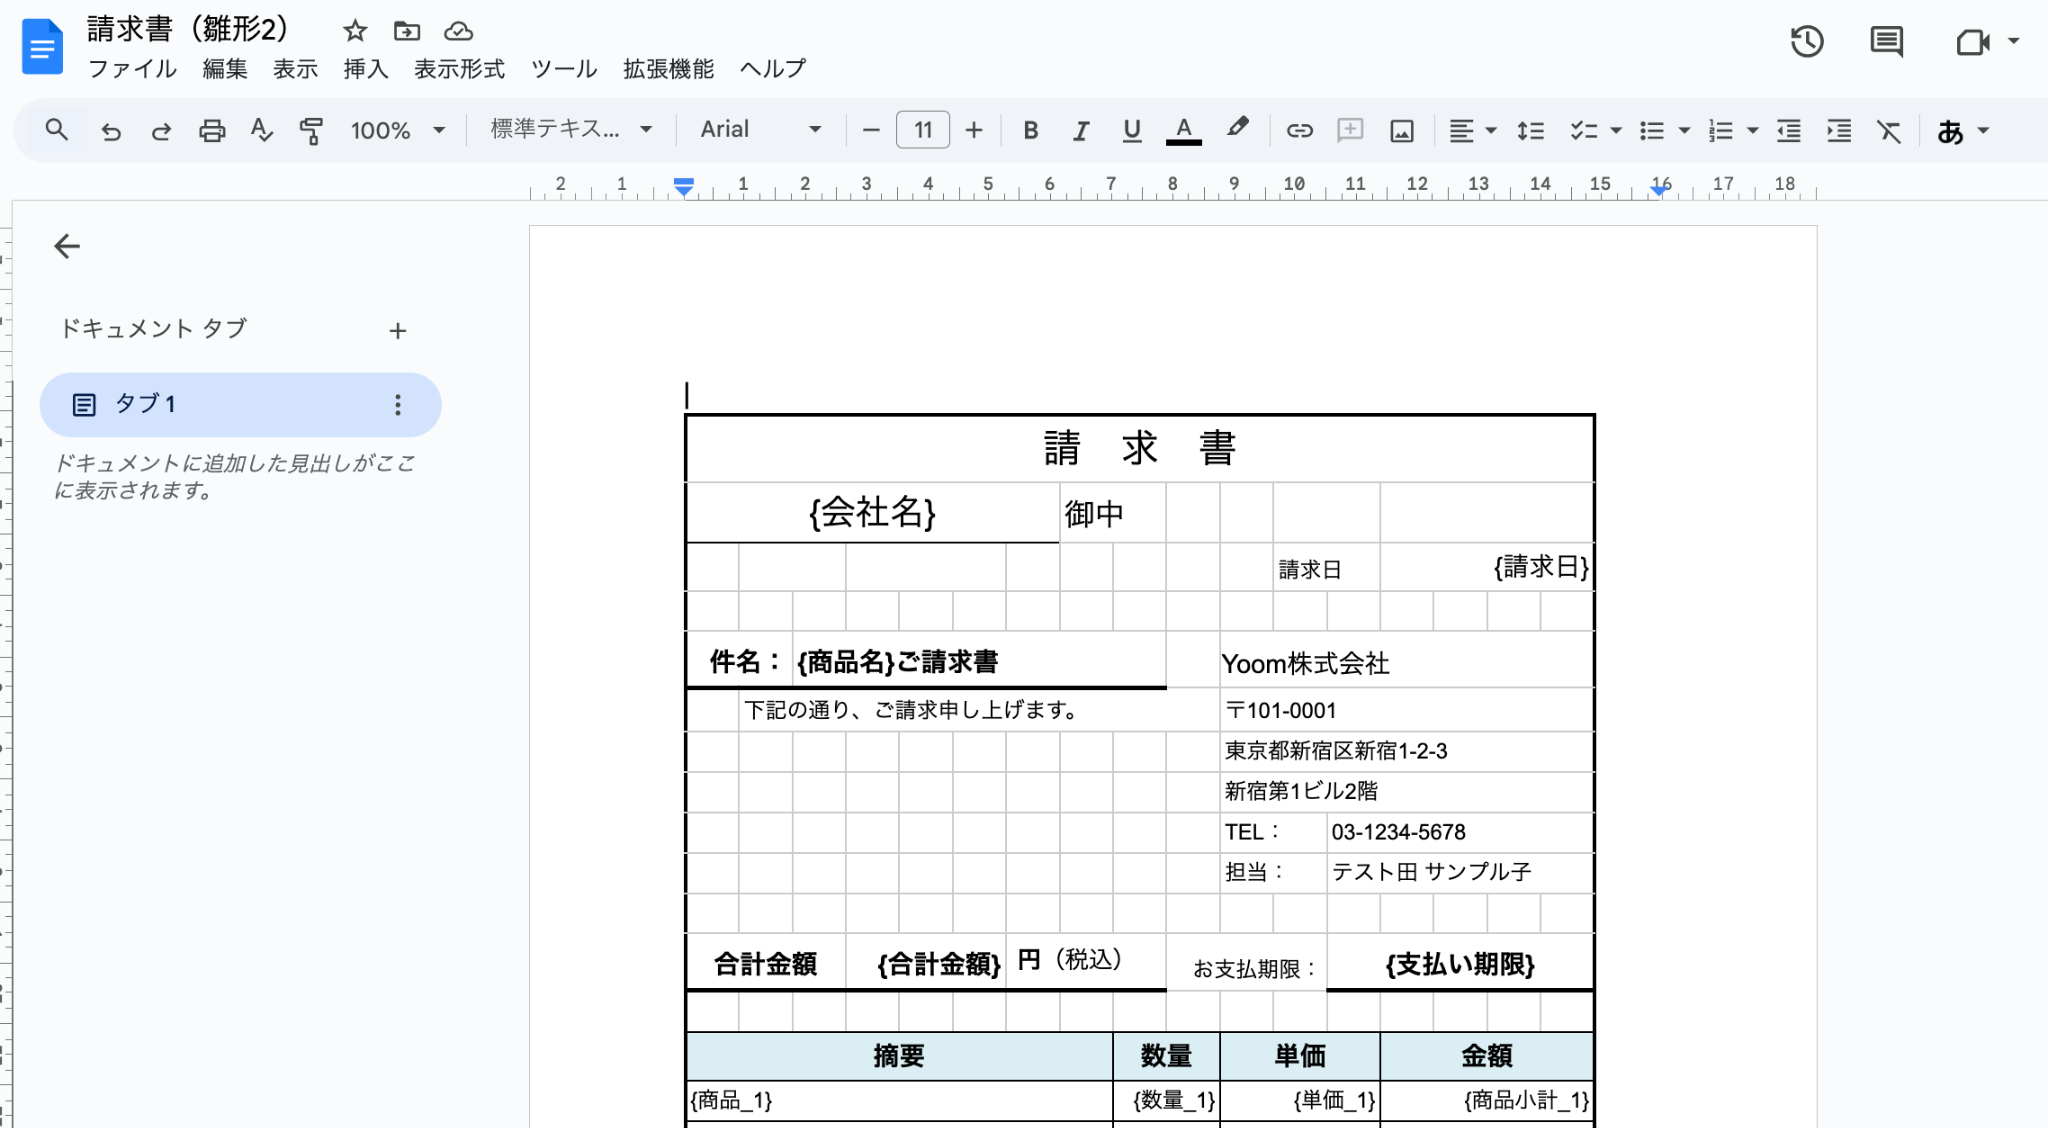
Task: Toggle numbered list
Action: tap(1720, 130)
